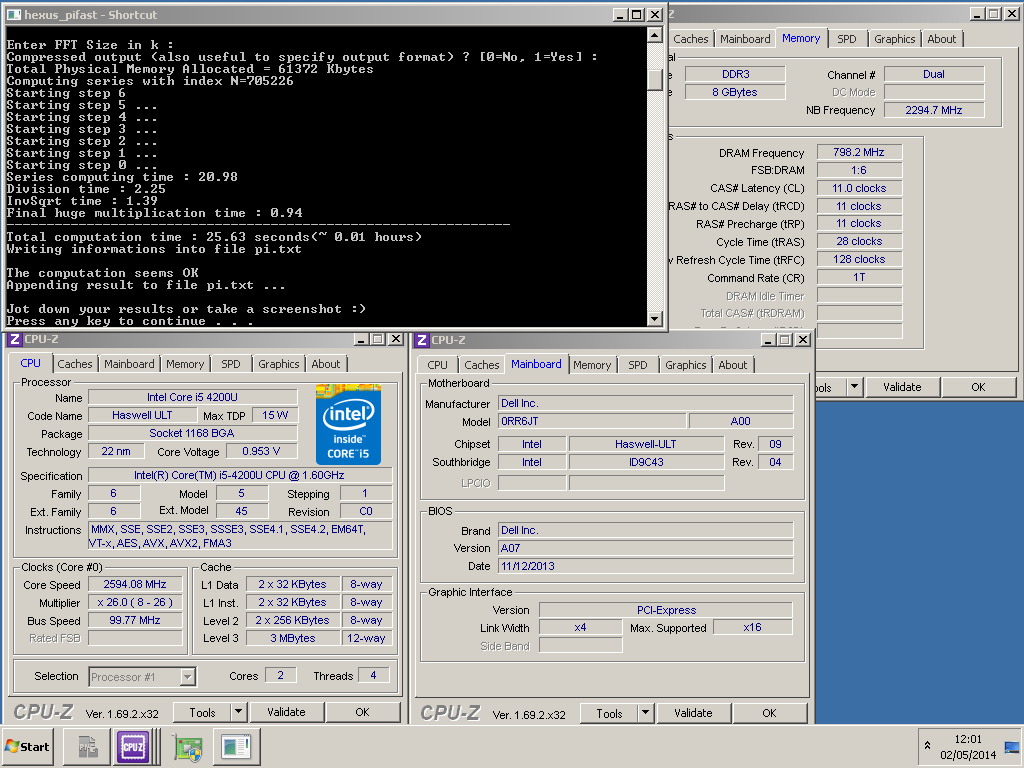The width and height of the screenshot is (1024, 768).
Task: Expand the Processor #1 selection dropdown
Action: (187, 677)
